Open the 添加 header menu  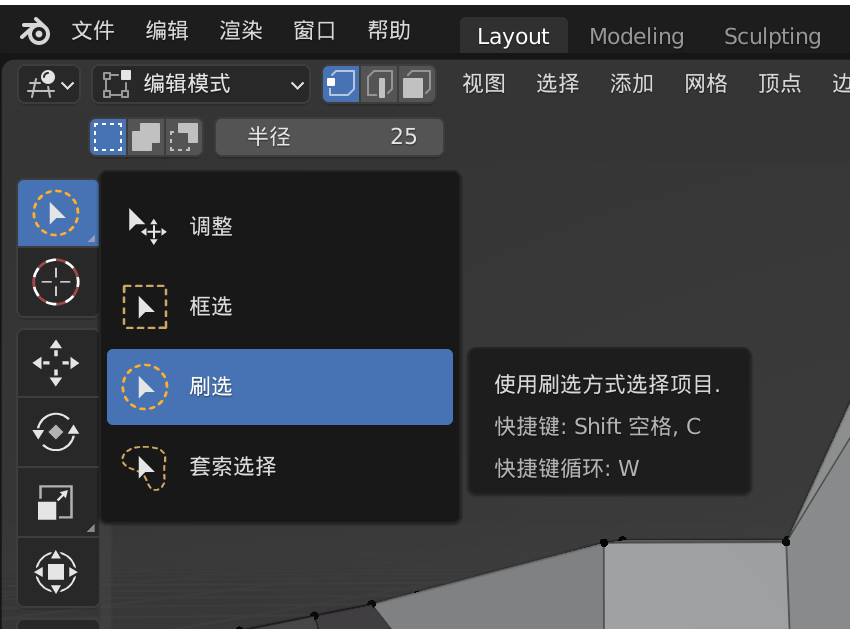click(x=632, y=84)
